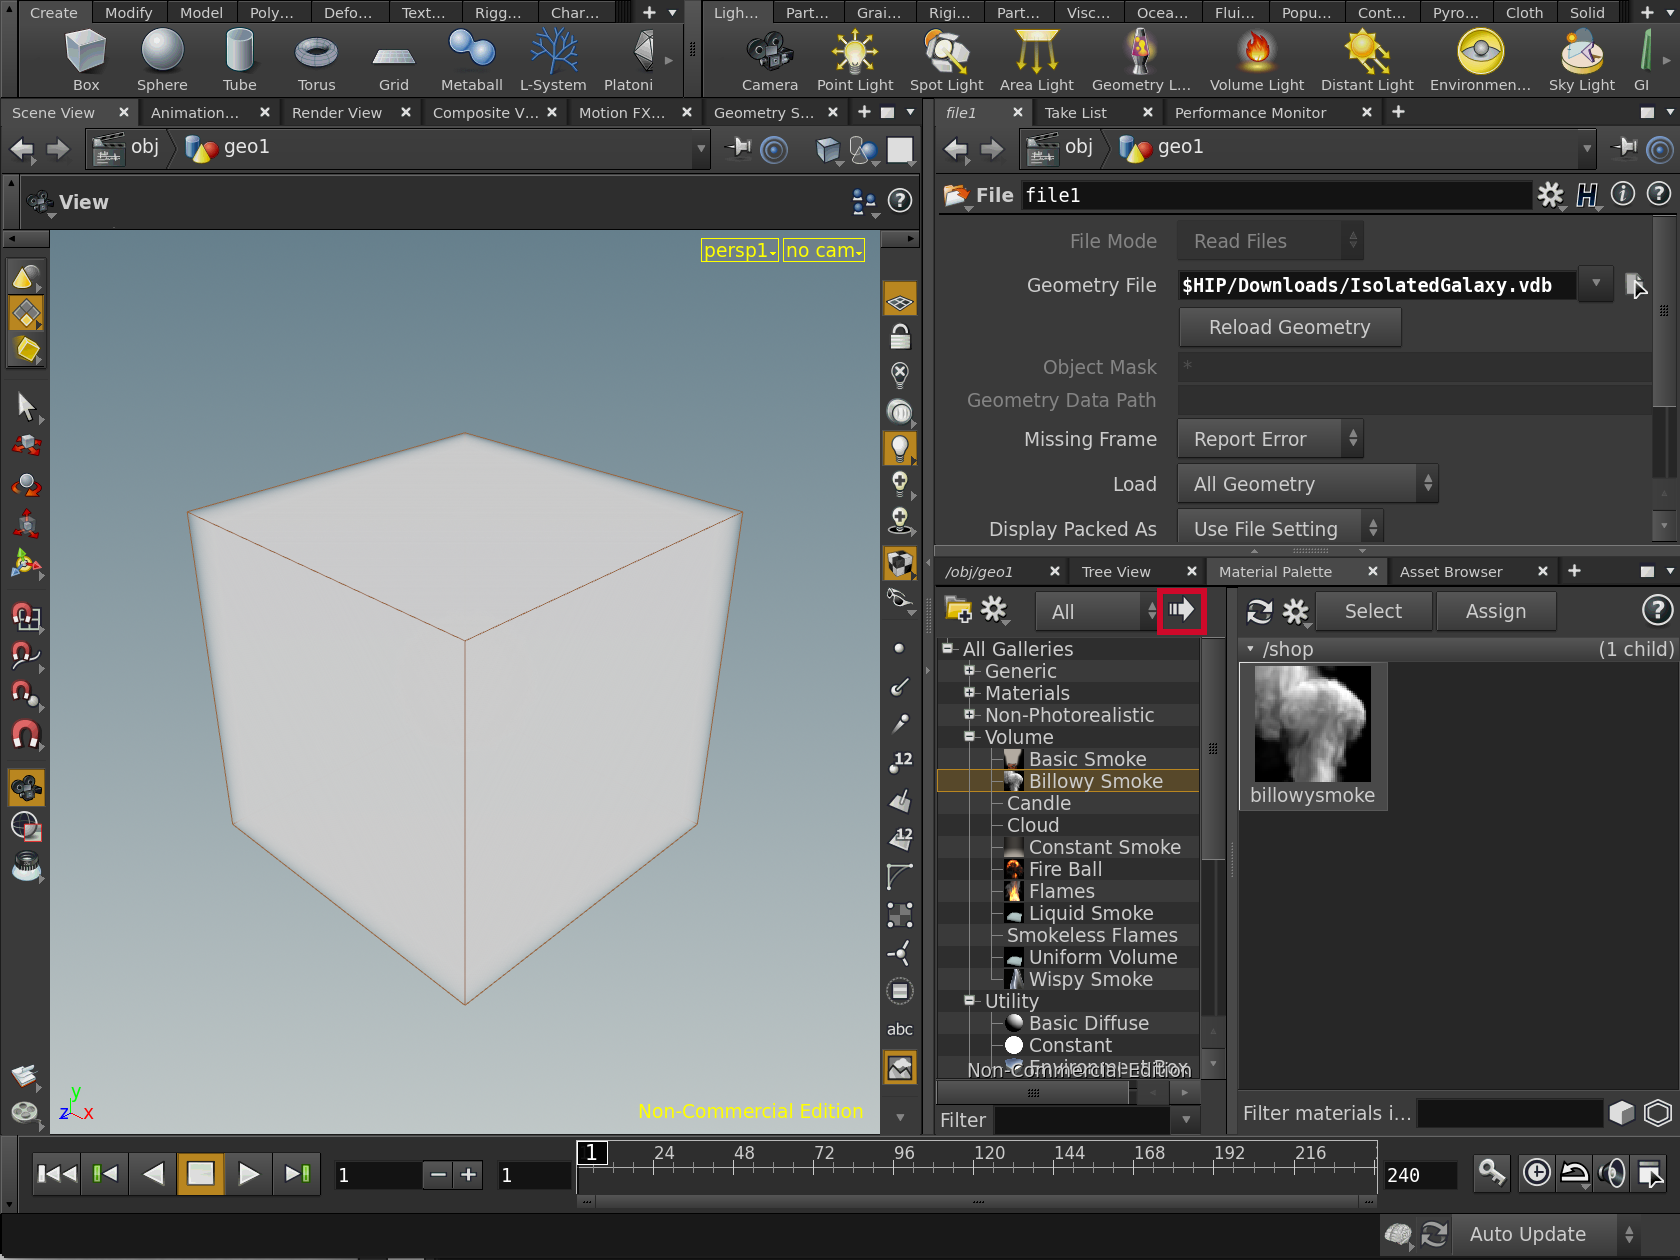Open the Missing Frame dropdown
The height and width of the screenshot is (1260, 1680).
(x=1270, y=439)
